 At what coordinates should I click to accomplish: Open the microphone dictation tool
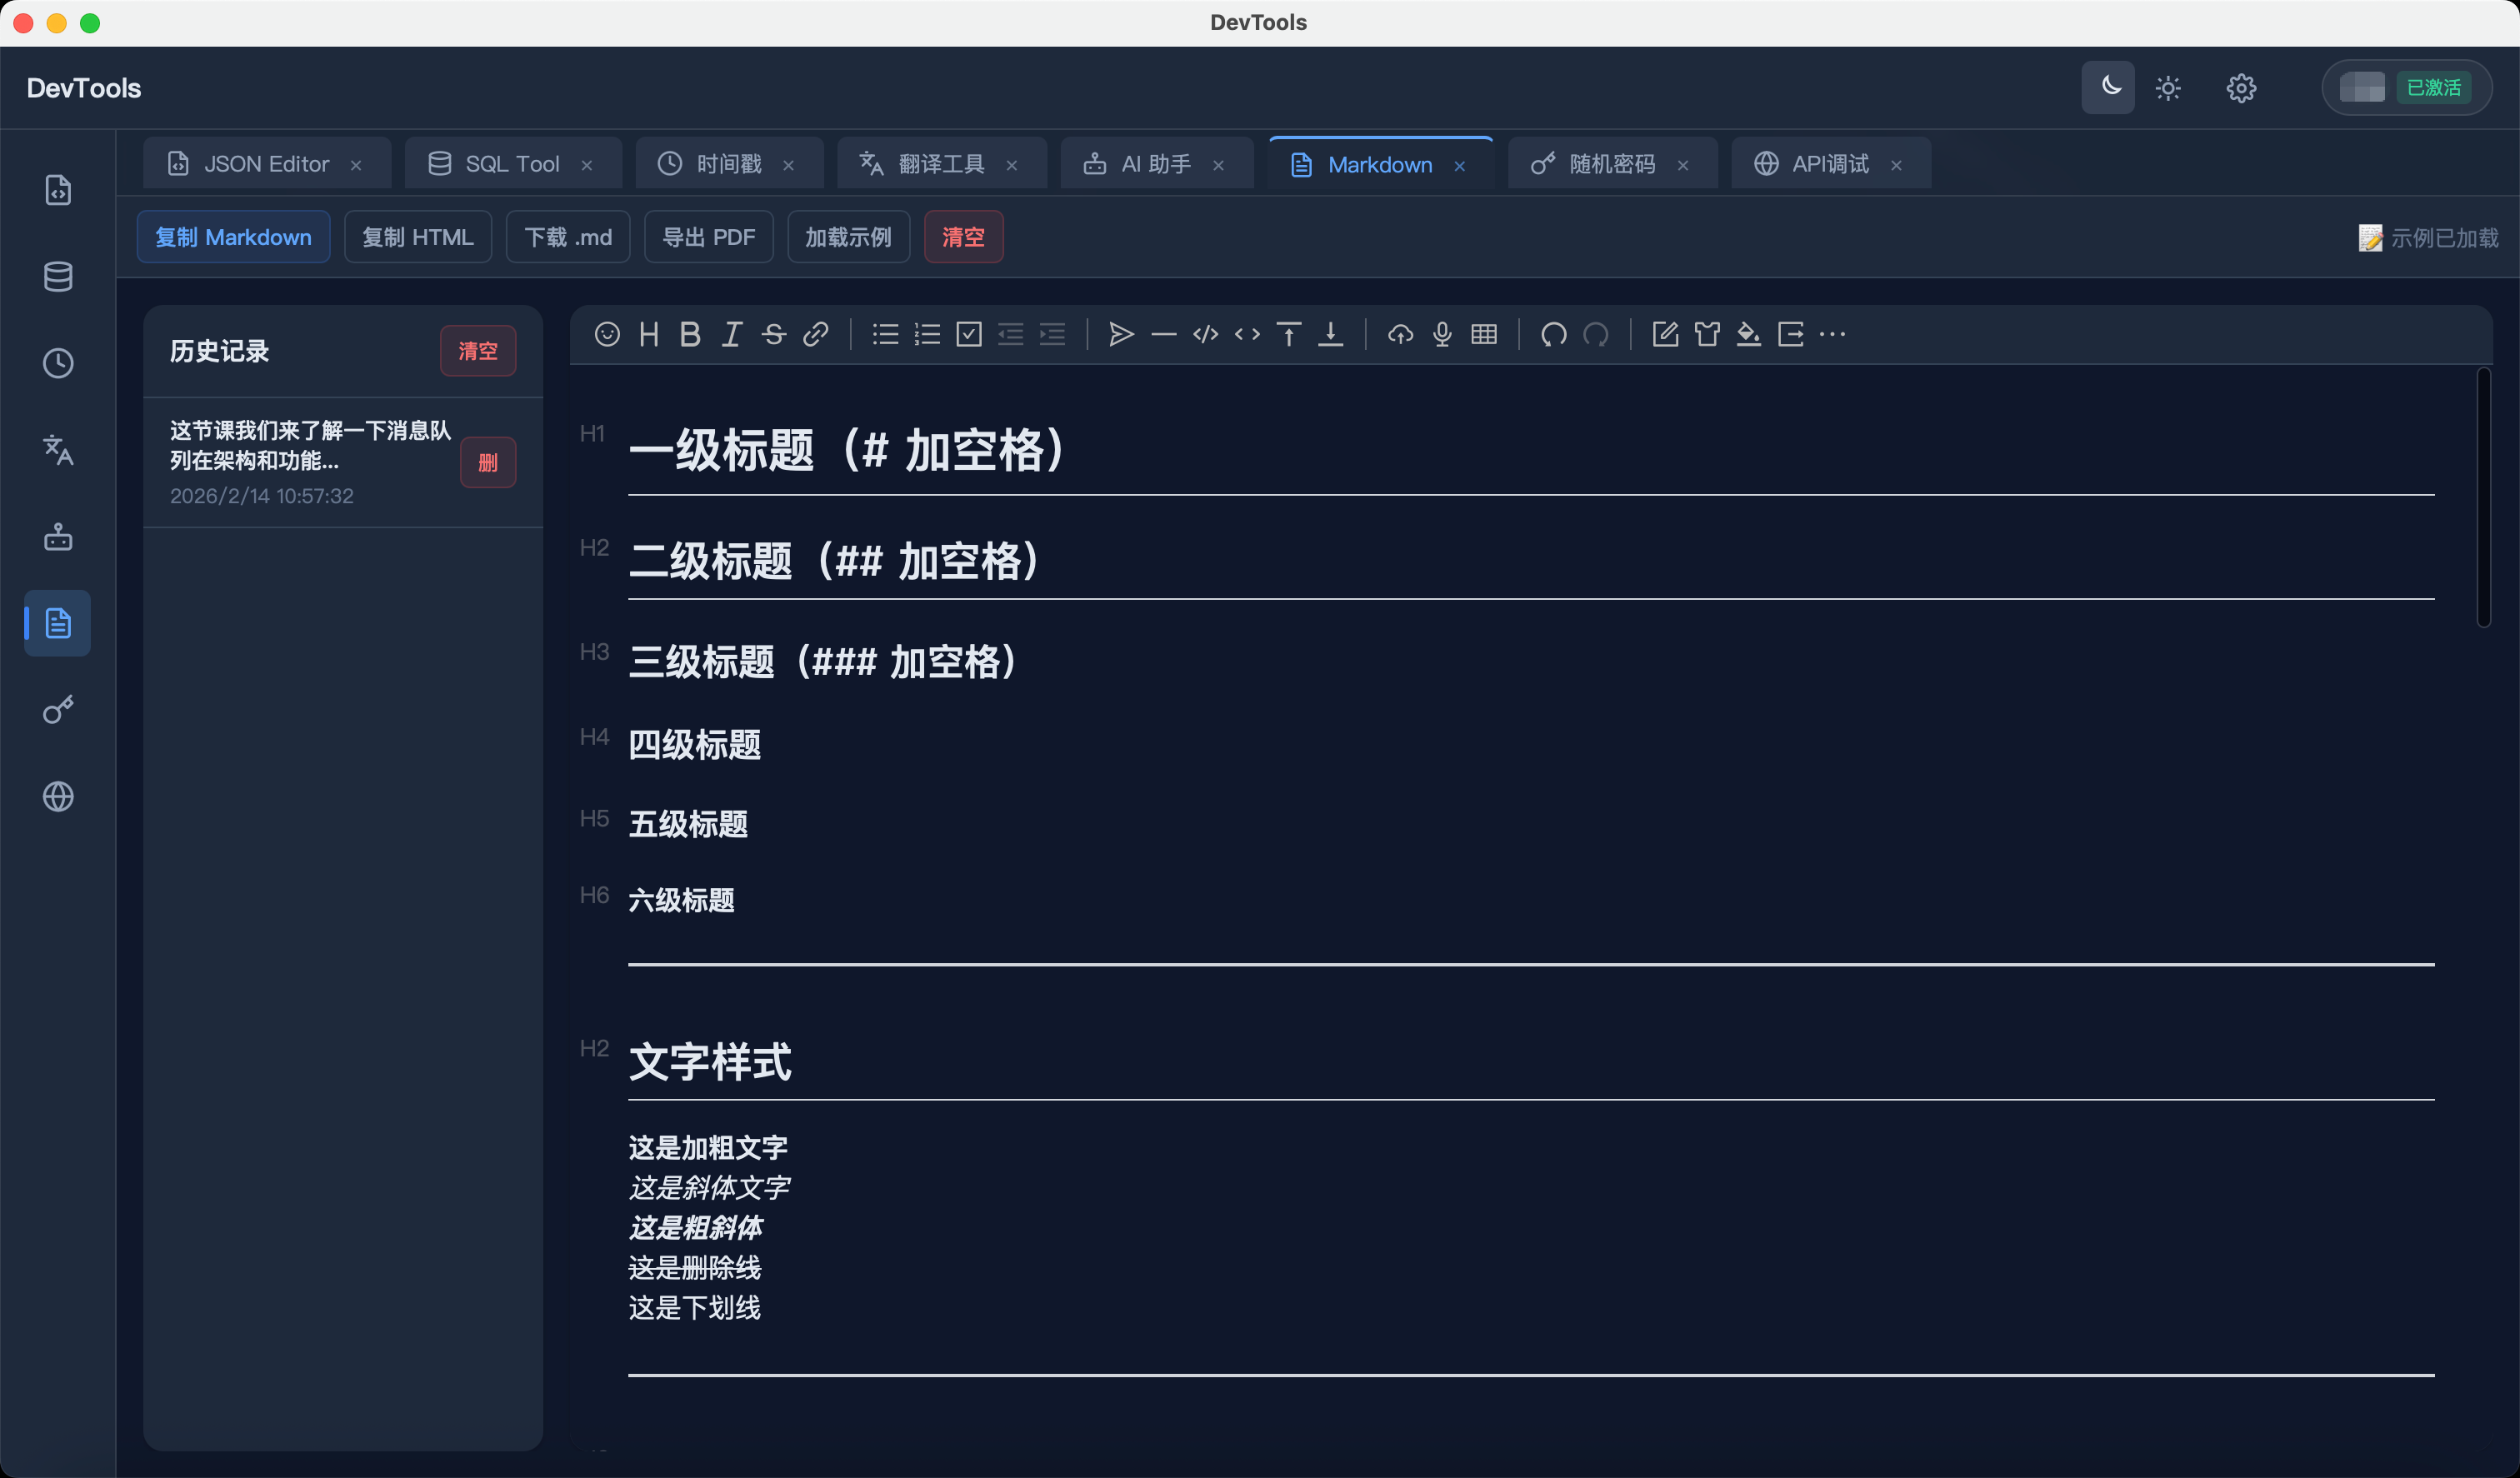[x=1441, y=334]
